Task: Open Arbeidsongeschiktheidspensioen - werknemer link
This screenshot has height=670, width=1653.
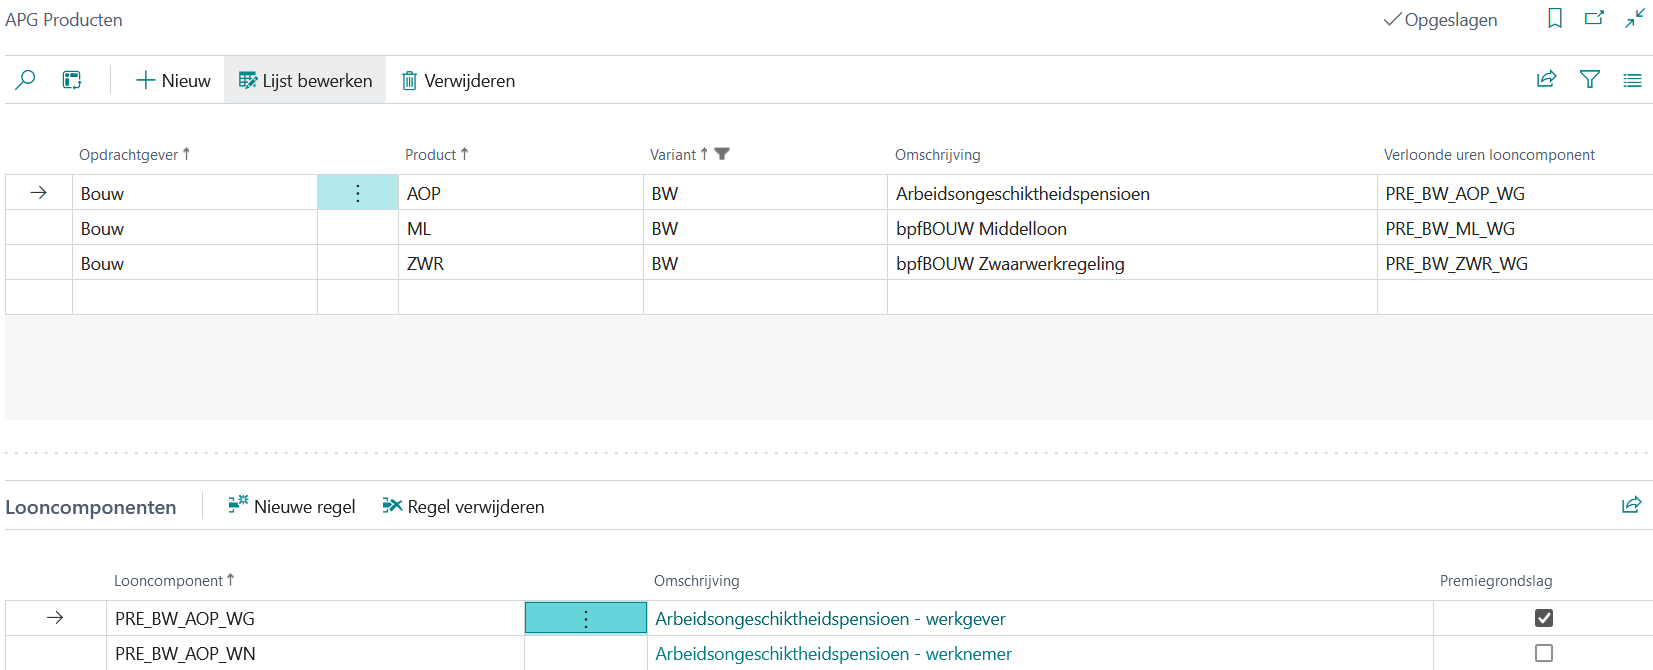Action: [833, 654]
